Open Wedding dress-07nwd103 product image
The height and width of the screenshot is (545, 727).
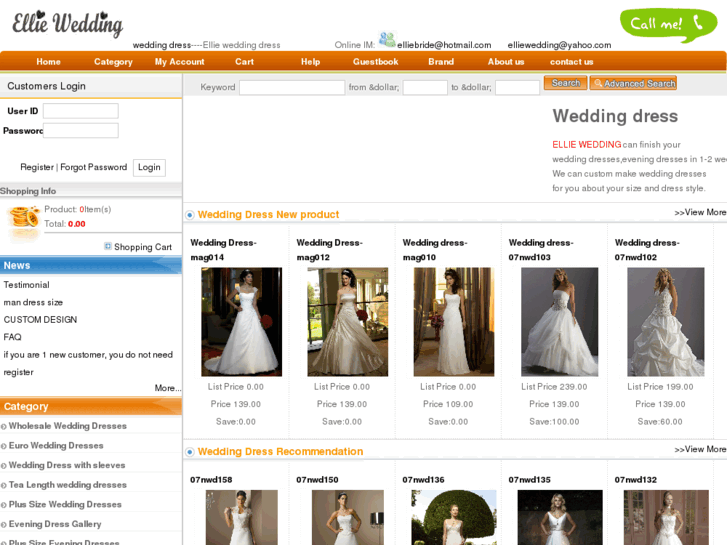click(560, 322)
